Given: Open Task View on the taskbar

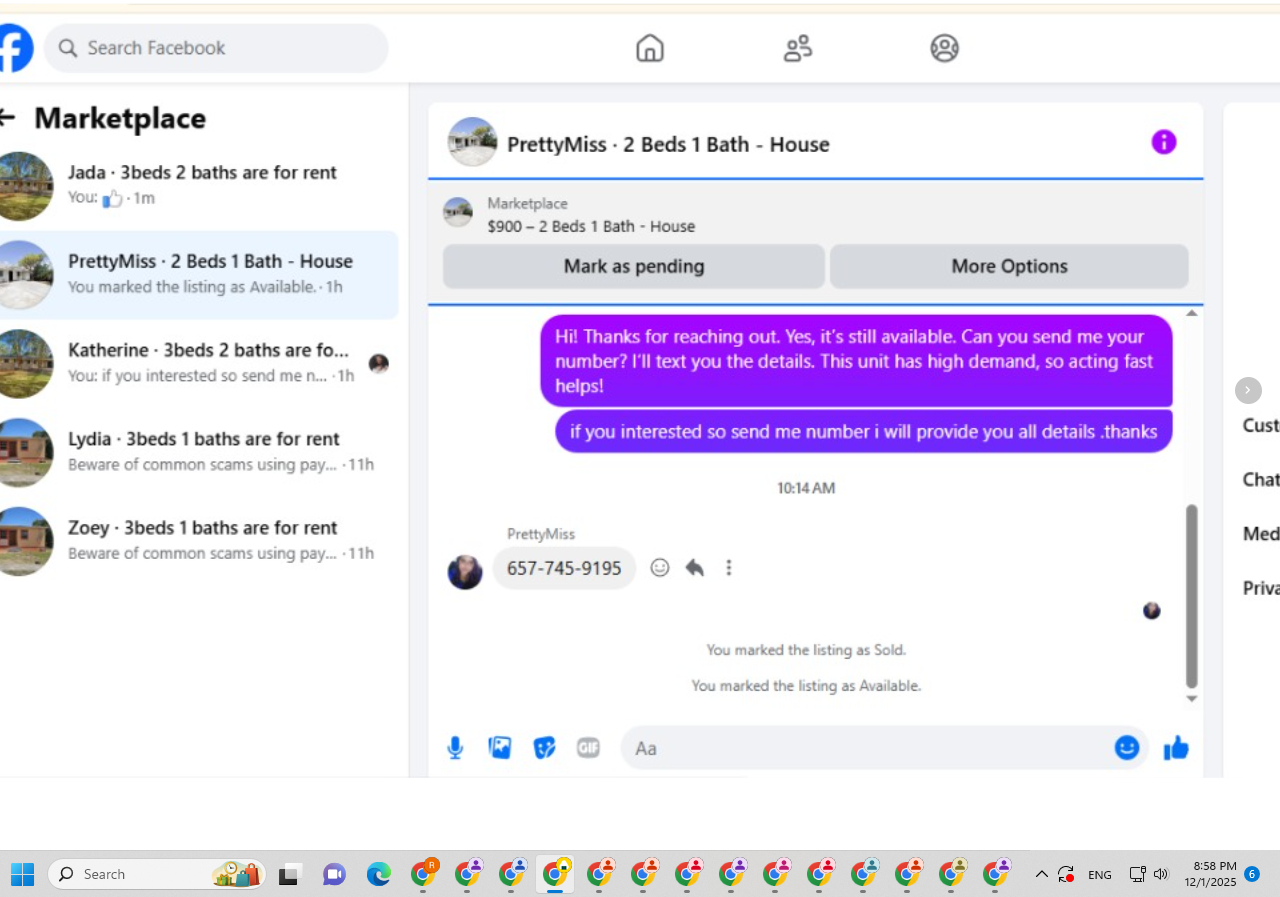Looking at the screenshot, I should point(290,875).
